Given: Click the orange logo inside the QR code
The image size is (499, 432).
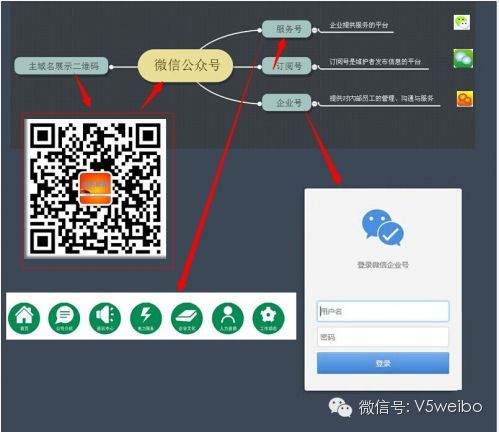Looking at the screenshot, I should 95,188.
